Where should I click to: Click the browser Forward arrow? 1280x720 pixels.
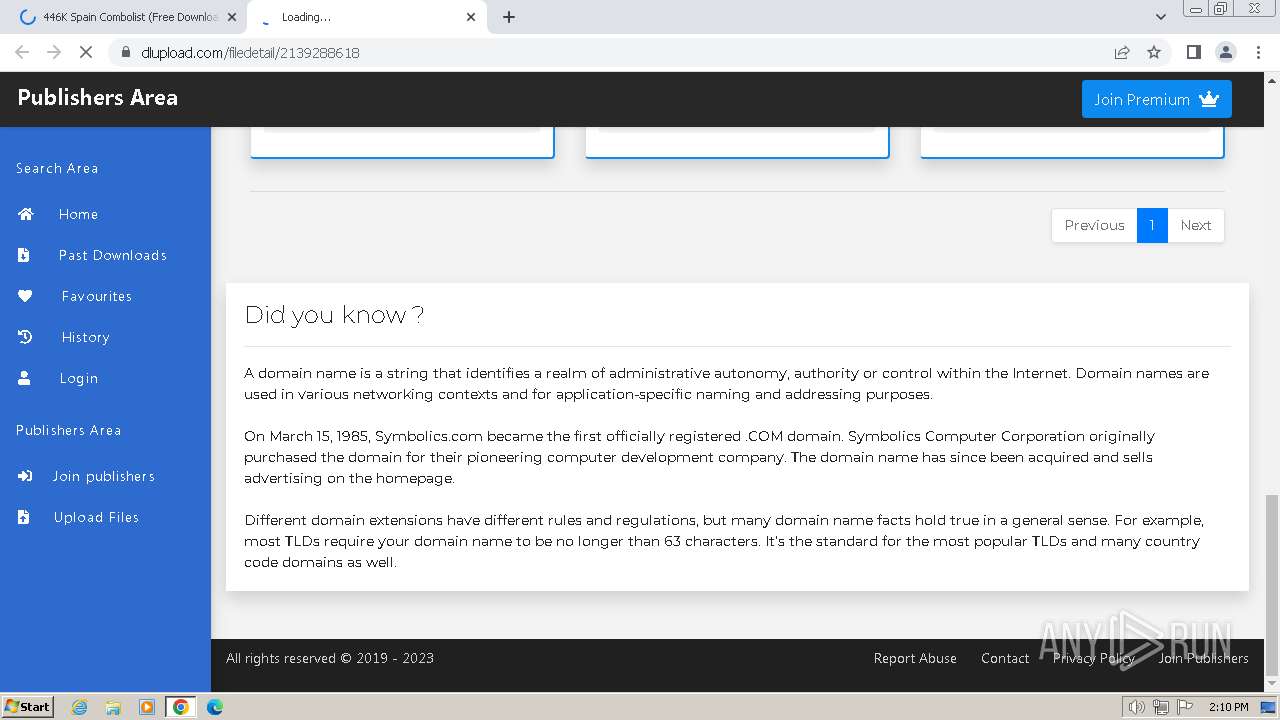tap(54, 52)
